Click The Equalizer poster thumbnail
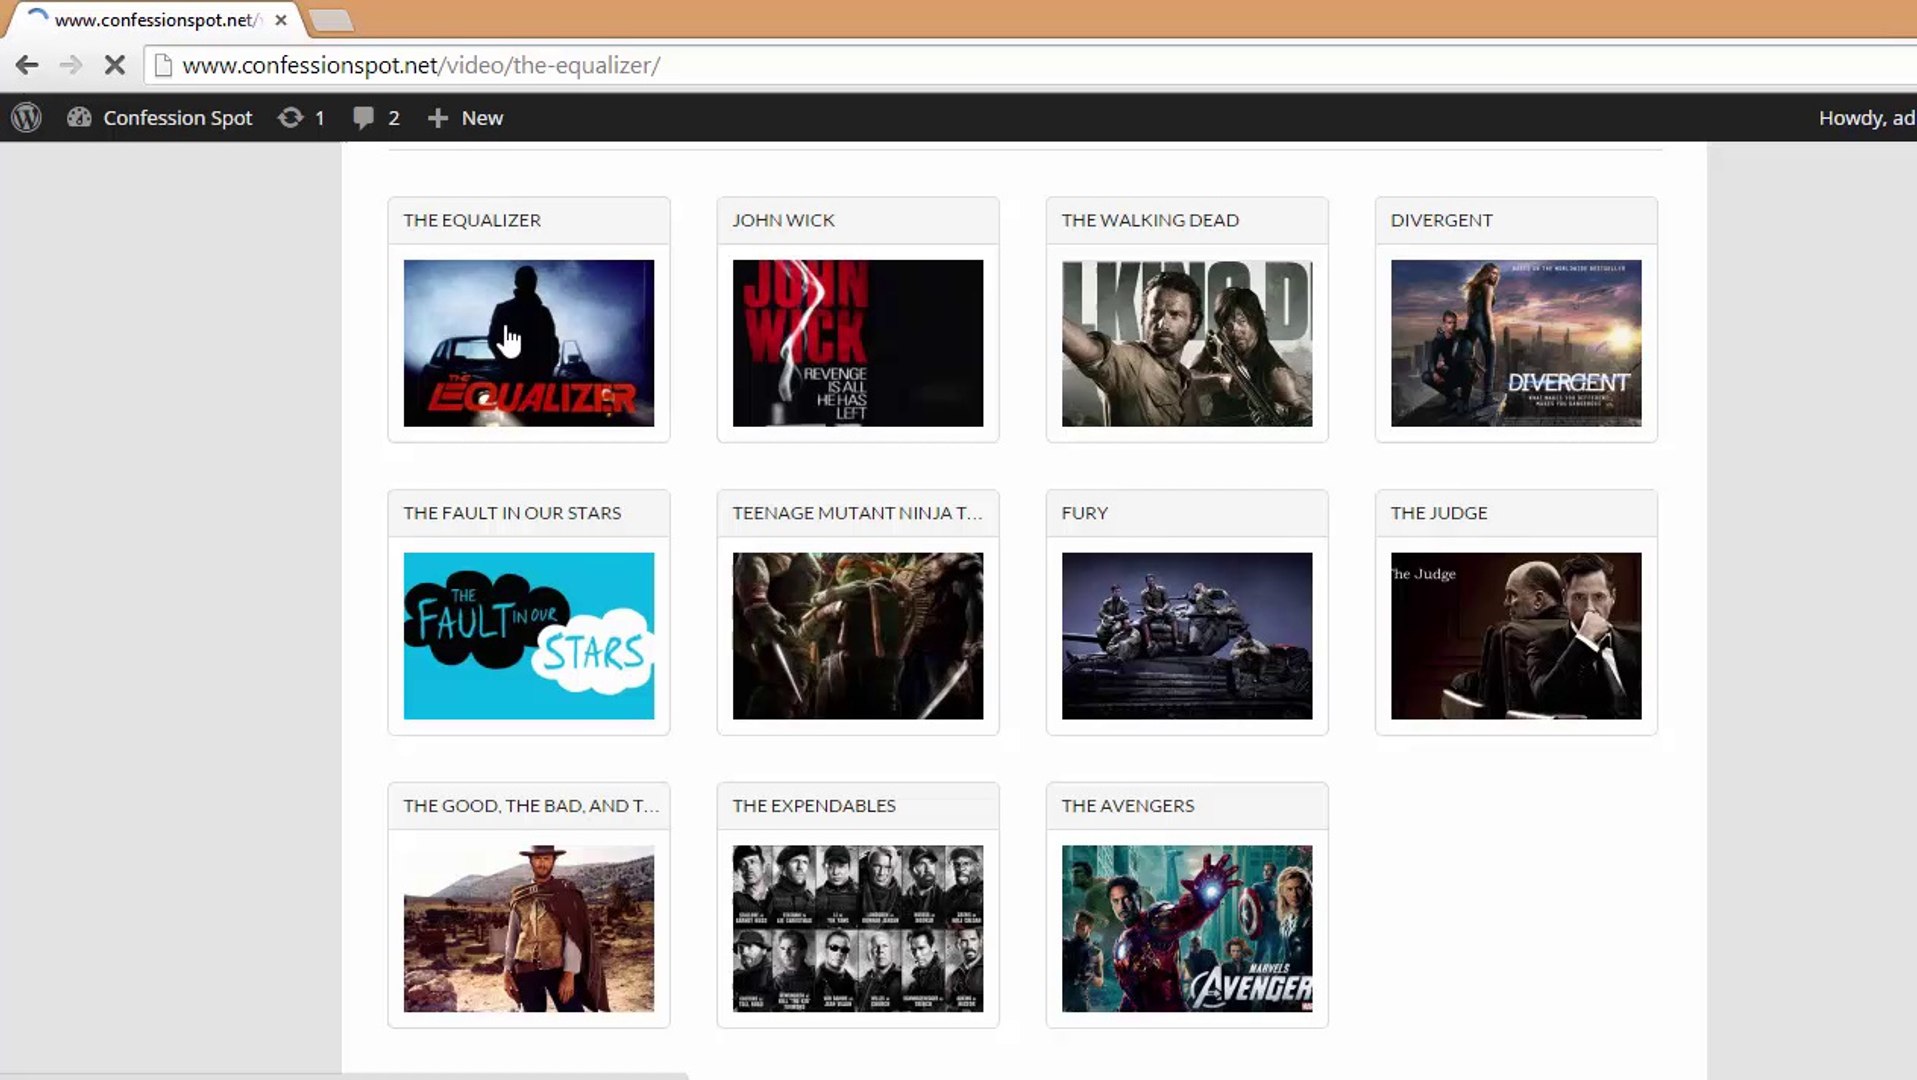Image resolution: width=1917 pixels, height=1080 pixels. point(529,343)
